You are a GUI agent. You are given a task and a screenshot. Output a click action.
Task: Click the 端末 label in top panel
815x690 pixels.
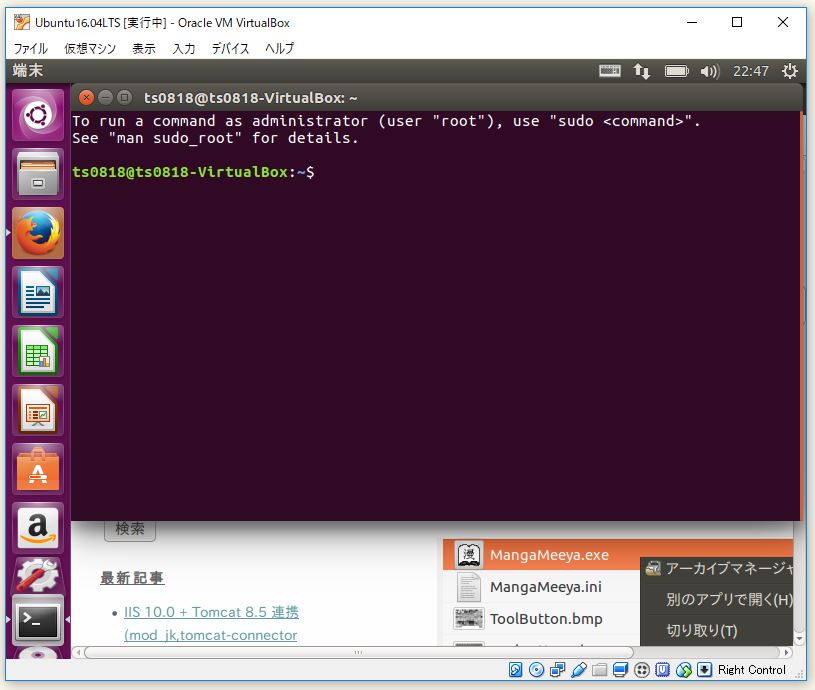pos(28,71)
